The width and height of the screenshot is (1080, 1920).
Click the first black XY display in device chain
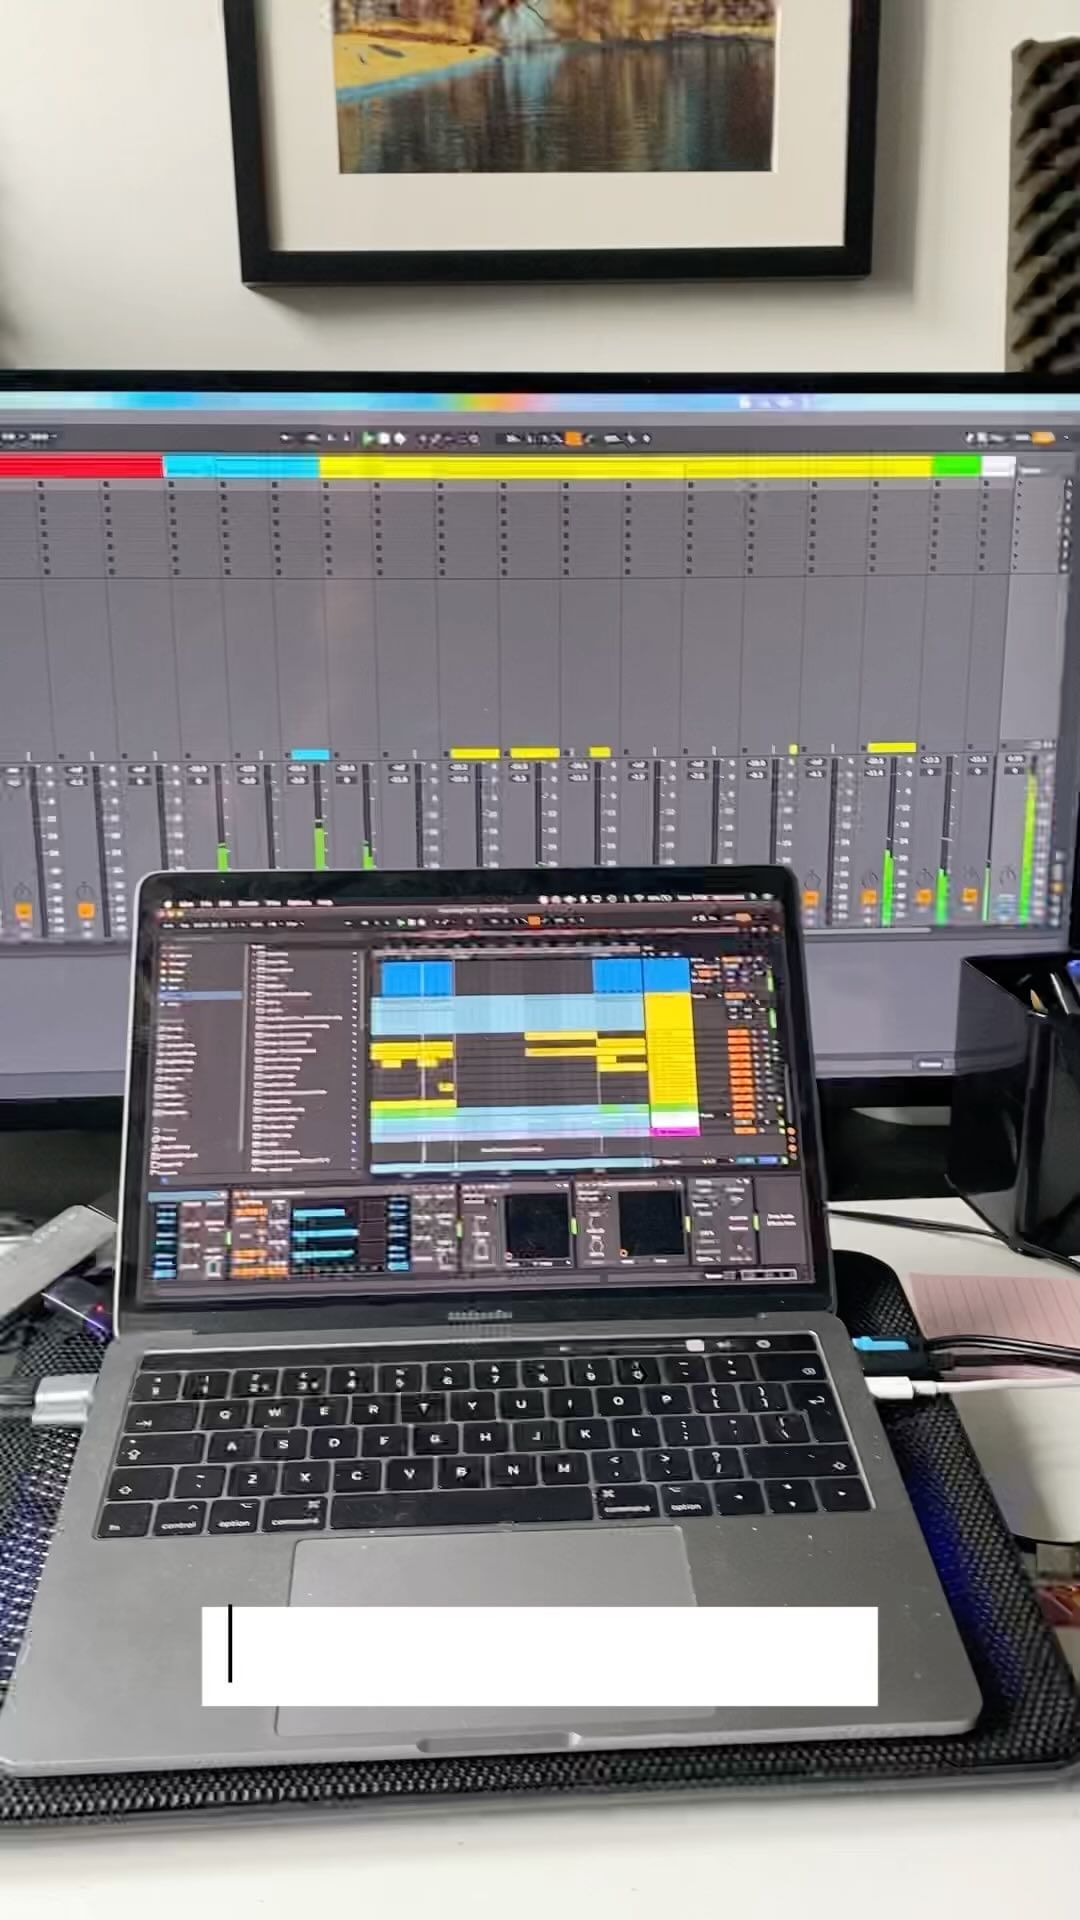[537, 1225]
